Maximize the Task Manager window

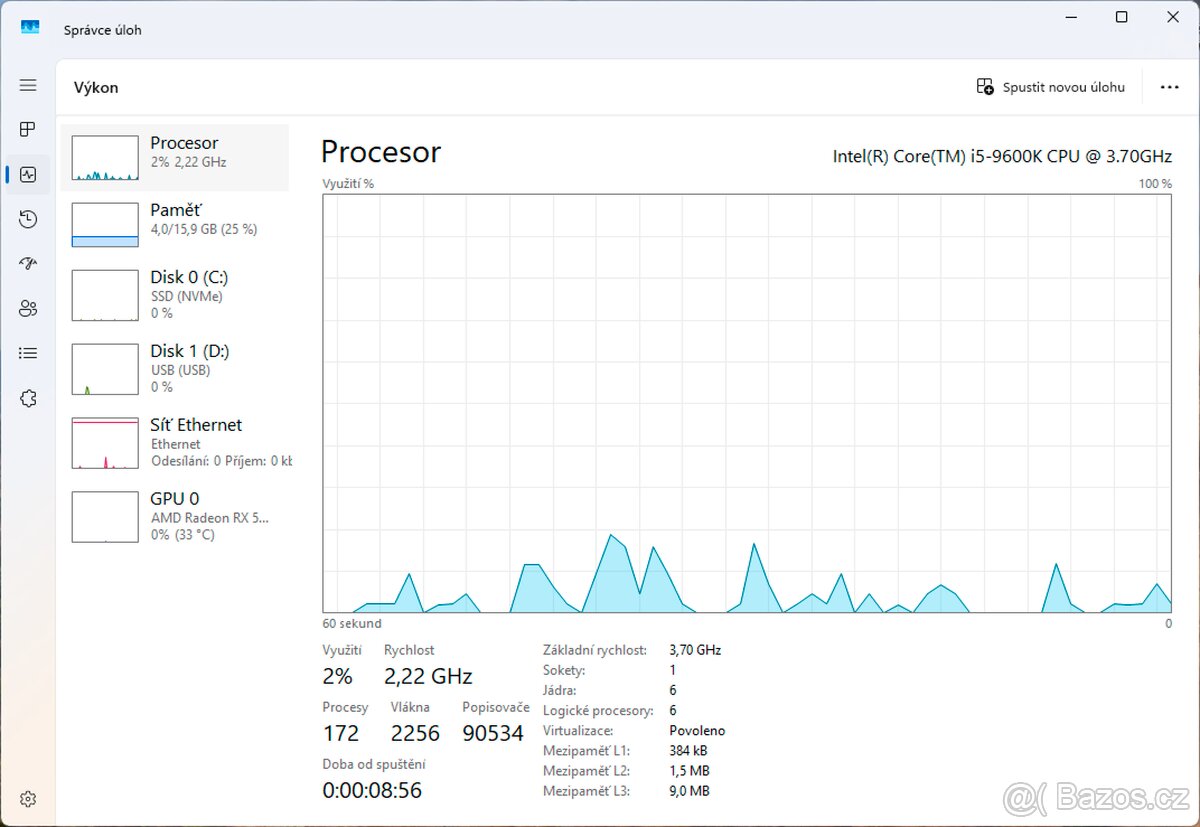pos(1121,17)
